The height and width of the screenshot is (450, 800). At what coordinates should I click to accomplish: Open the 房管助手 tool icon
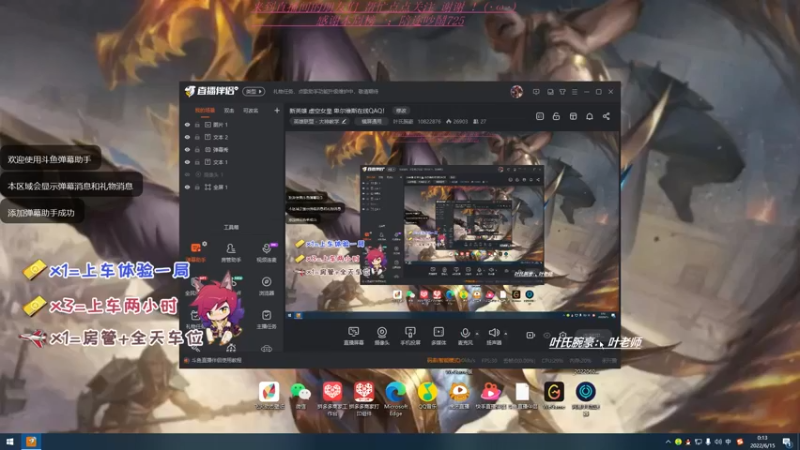[x=231, y=252]
